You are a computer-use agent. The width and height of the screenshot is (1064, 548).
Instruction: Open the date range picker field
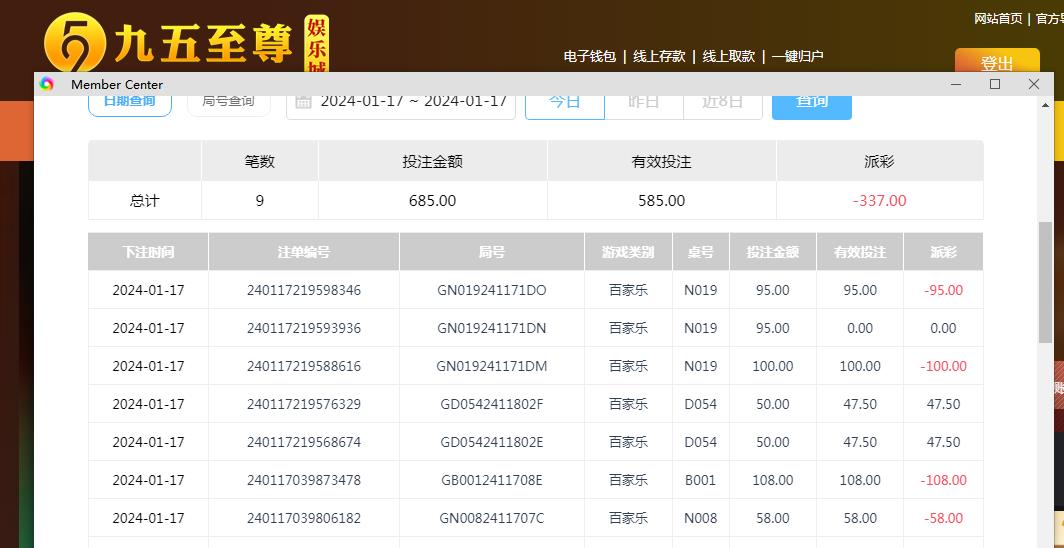pyautogui.click(x=413, y=102)
